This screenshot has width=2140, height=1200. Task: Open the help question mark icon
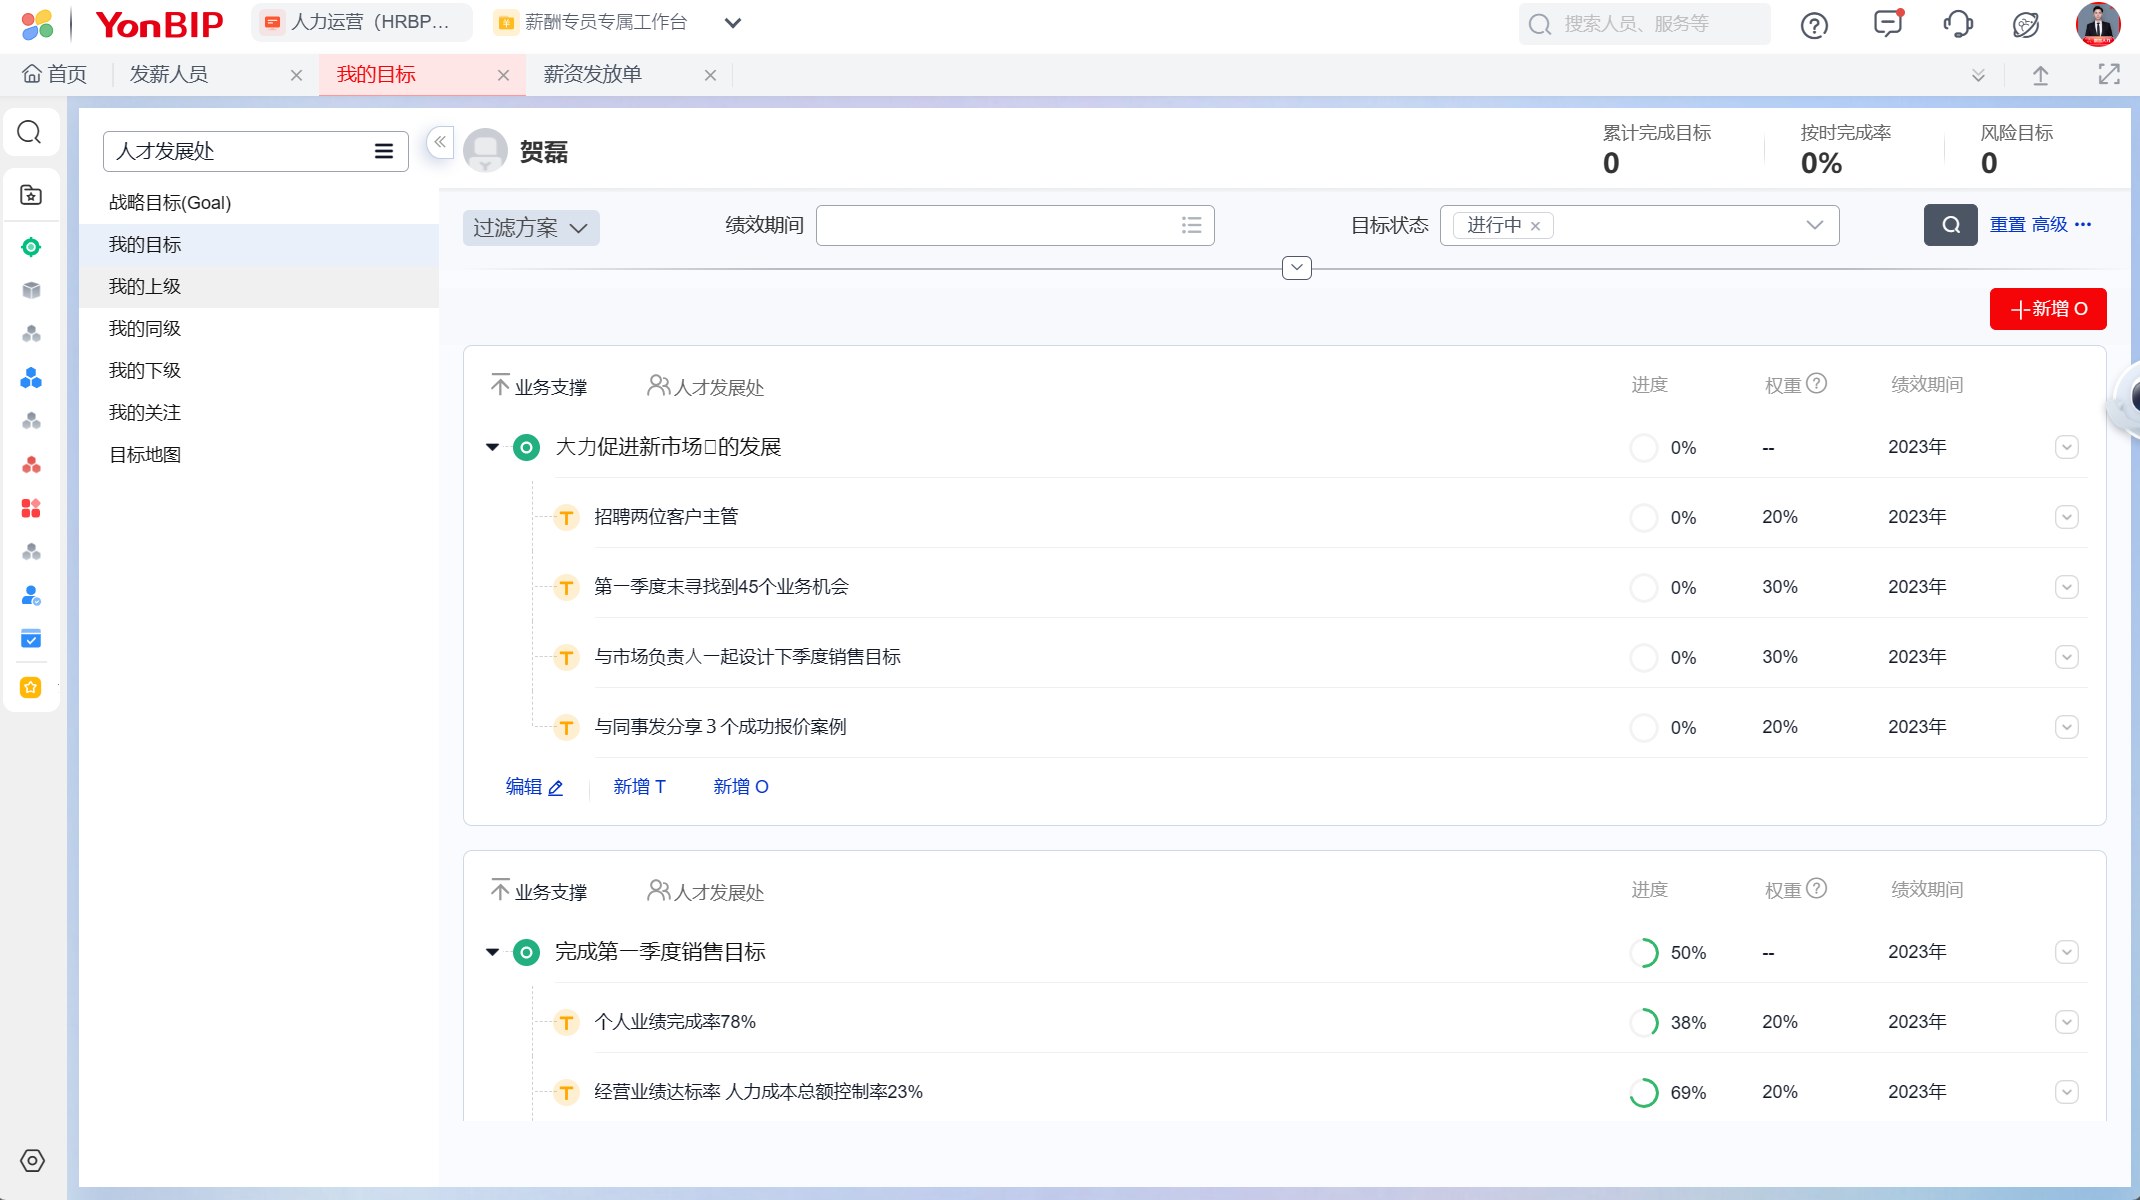1814,25
